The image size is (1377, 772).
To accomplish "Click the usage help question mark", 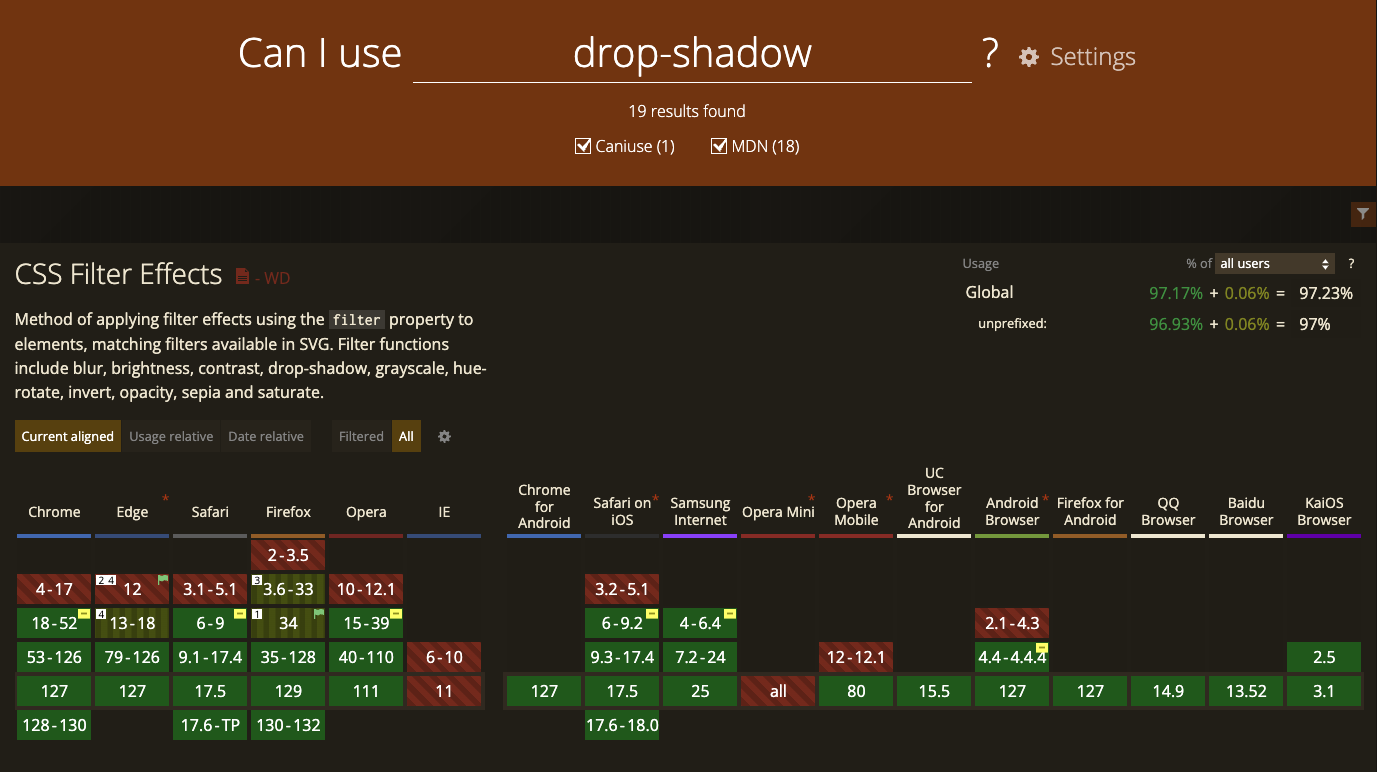I will click(1351, 264).
